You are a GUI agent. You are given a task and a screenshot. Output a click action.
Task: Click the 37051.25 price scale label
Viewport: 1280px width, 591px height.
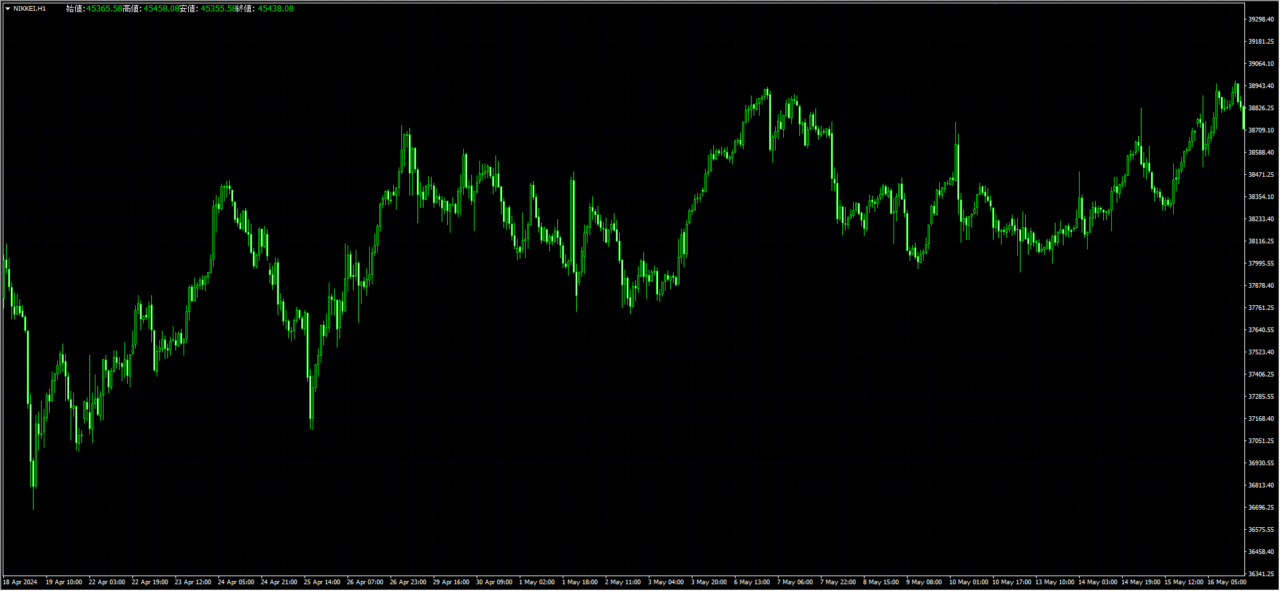(1261, 440)
